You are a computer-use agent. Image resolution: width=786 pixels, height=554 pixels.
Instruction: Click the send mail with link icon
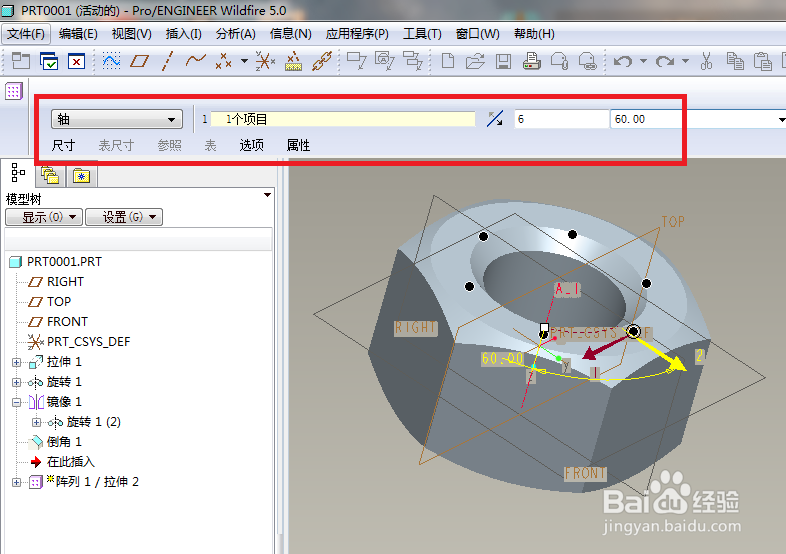click(x=587, y=61)
